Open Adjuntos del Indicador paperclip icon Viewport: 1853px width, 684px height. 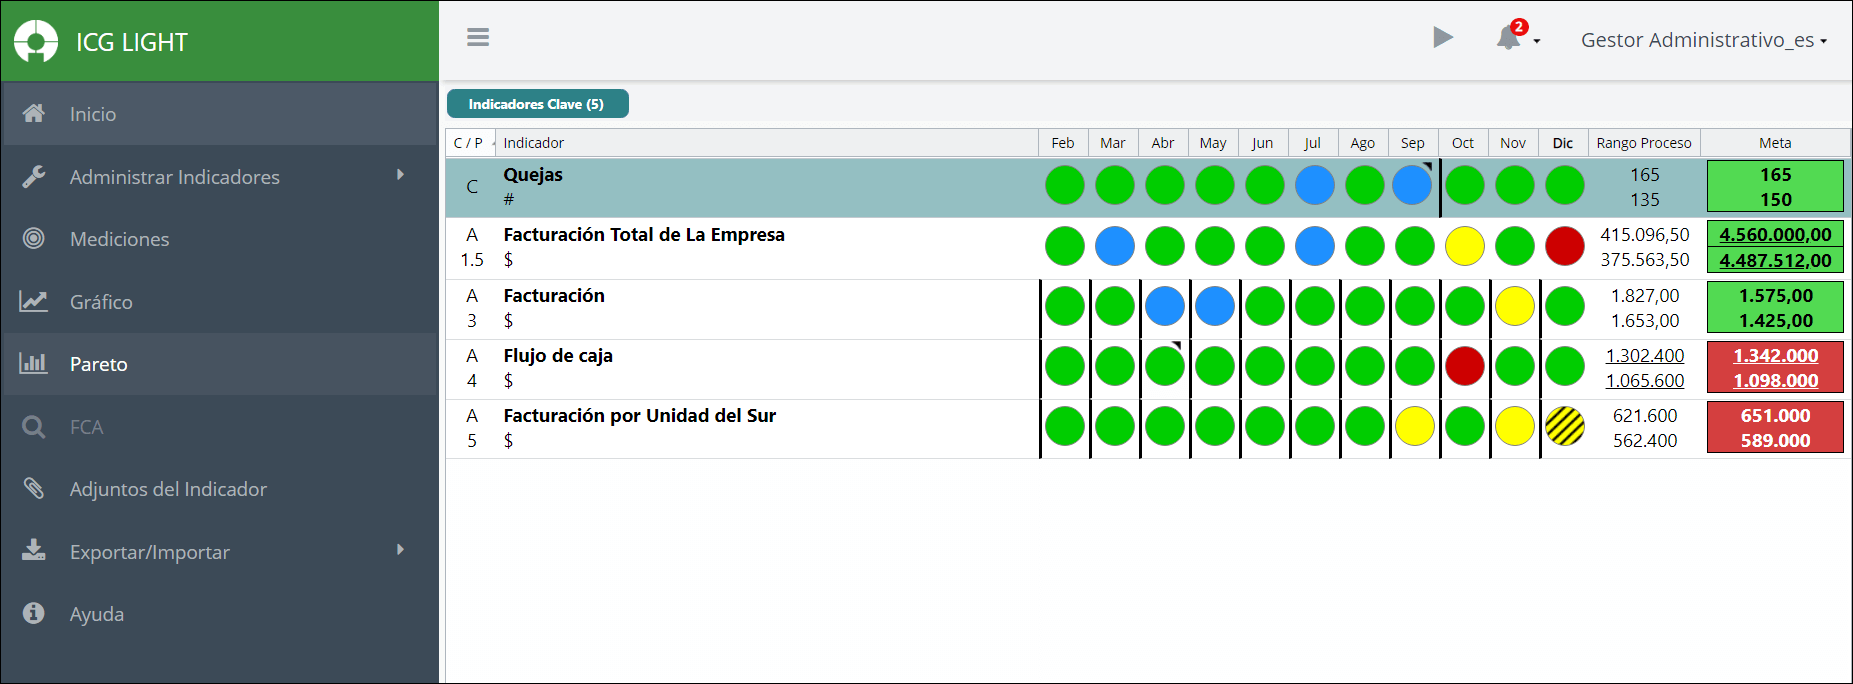coord(34,488)
